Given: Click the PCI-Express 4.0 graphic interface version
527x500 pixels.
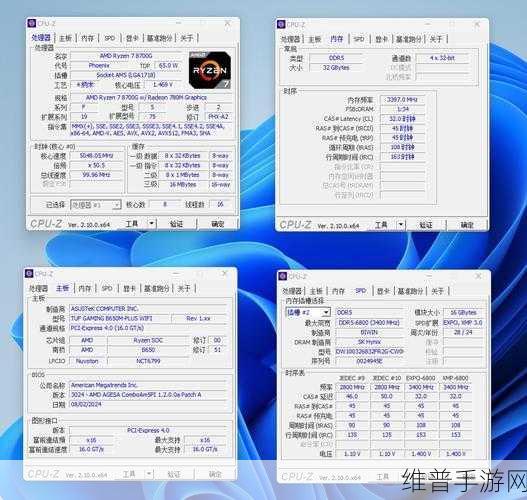Looking at the screenshot, I should tap(148, 430).
